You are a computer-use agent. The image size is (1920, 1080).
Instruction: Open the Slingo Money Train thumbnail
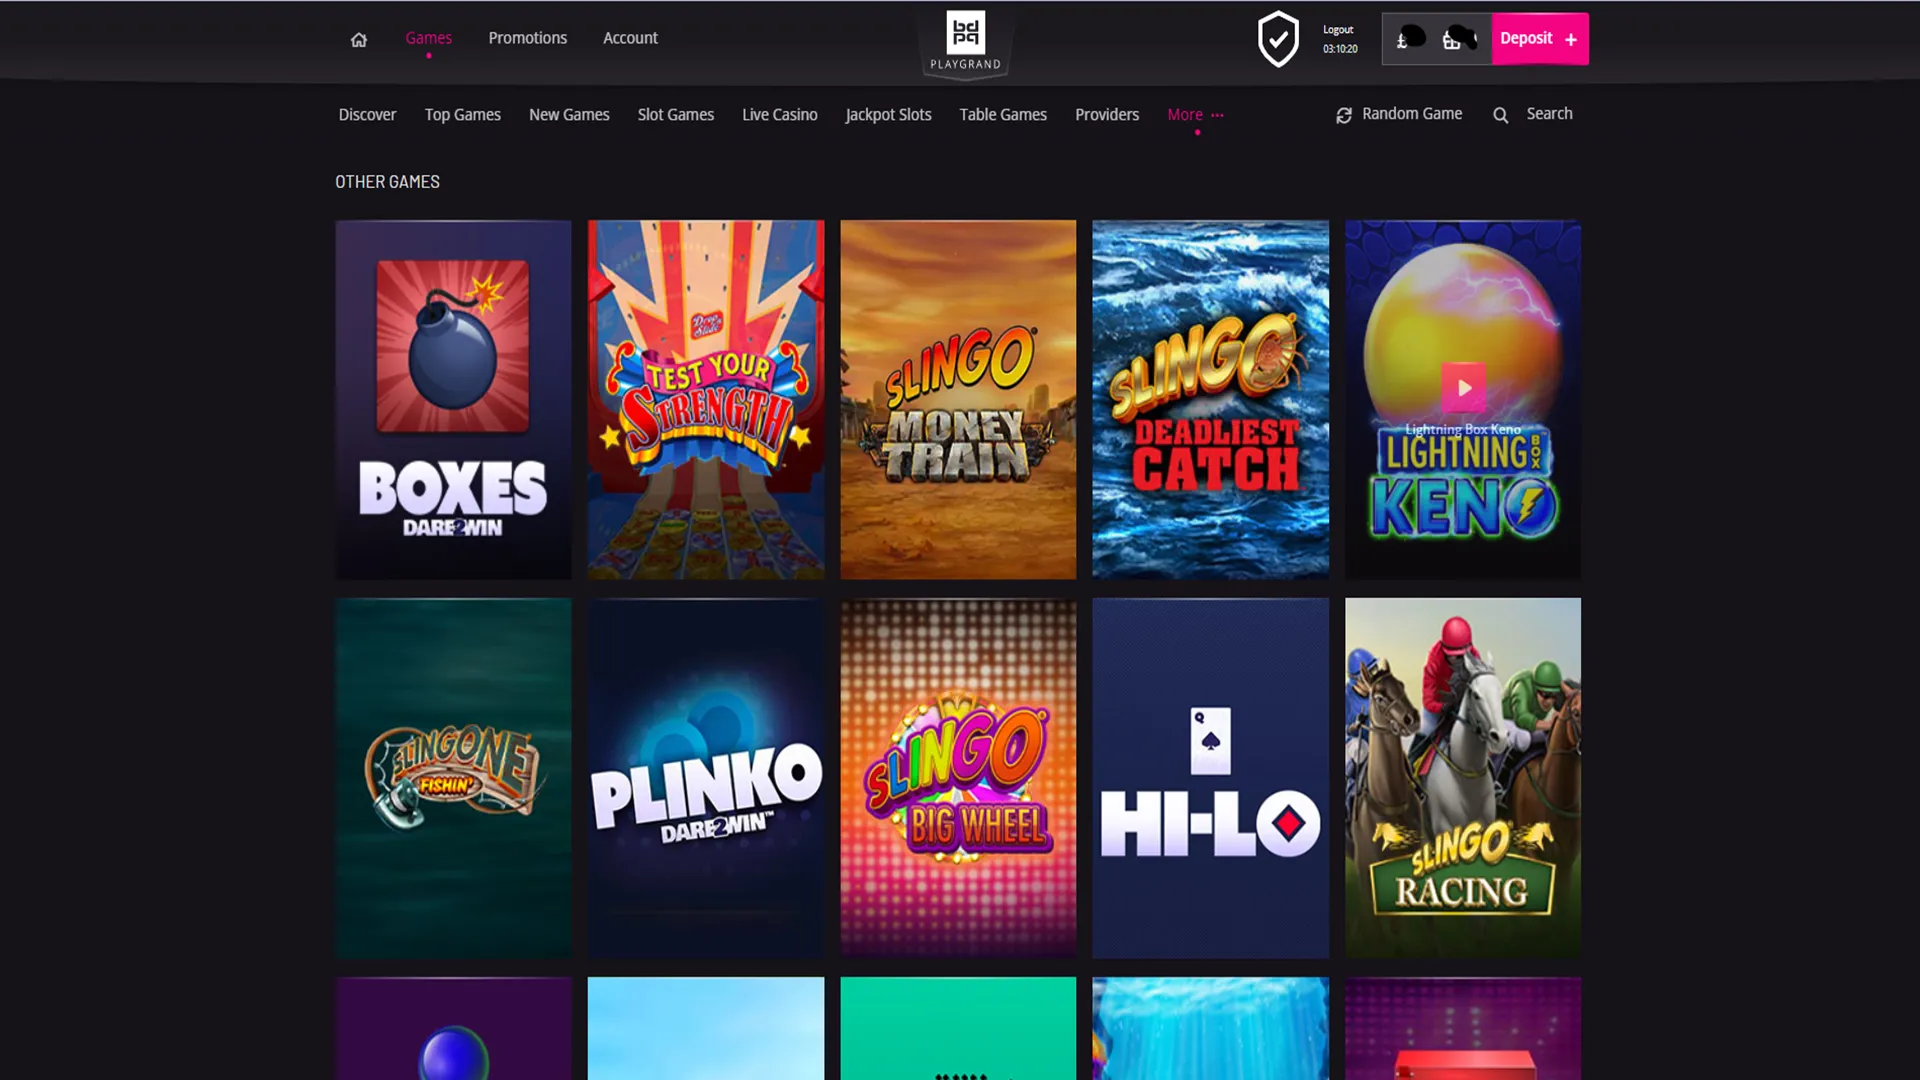[957, 399]
